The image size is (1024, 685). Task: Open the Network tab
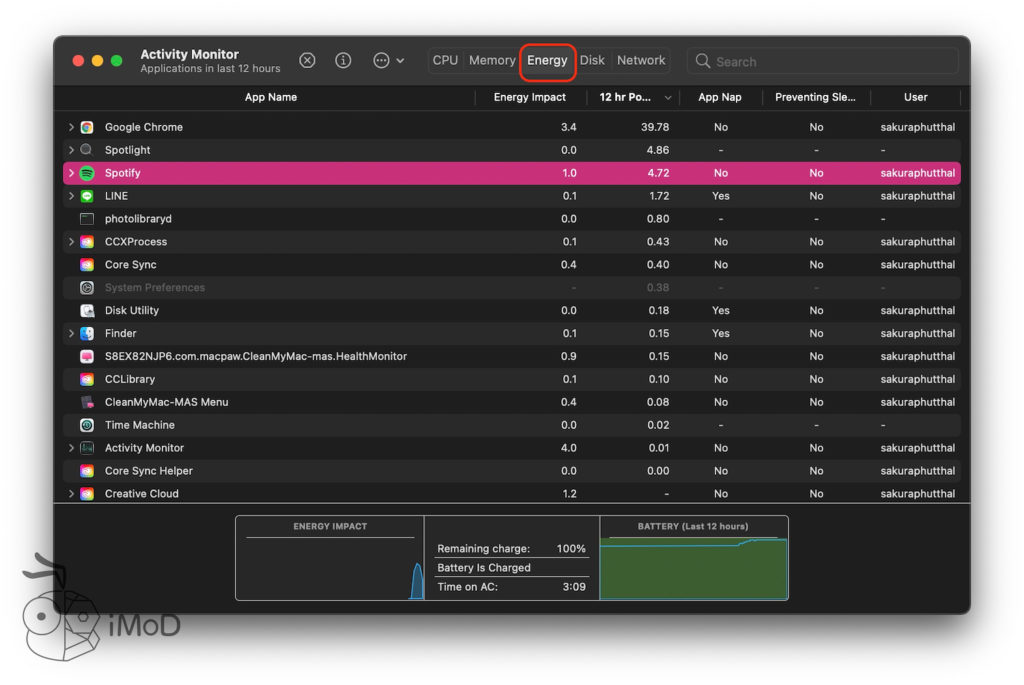641,61
